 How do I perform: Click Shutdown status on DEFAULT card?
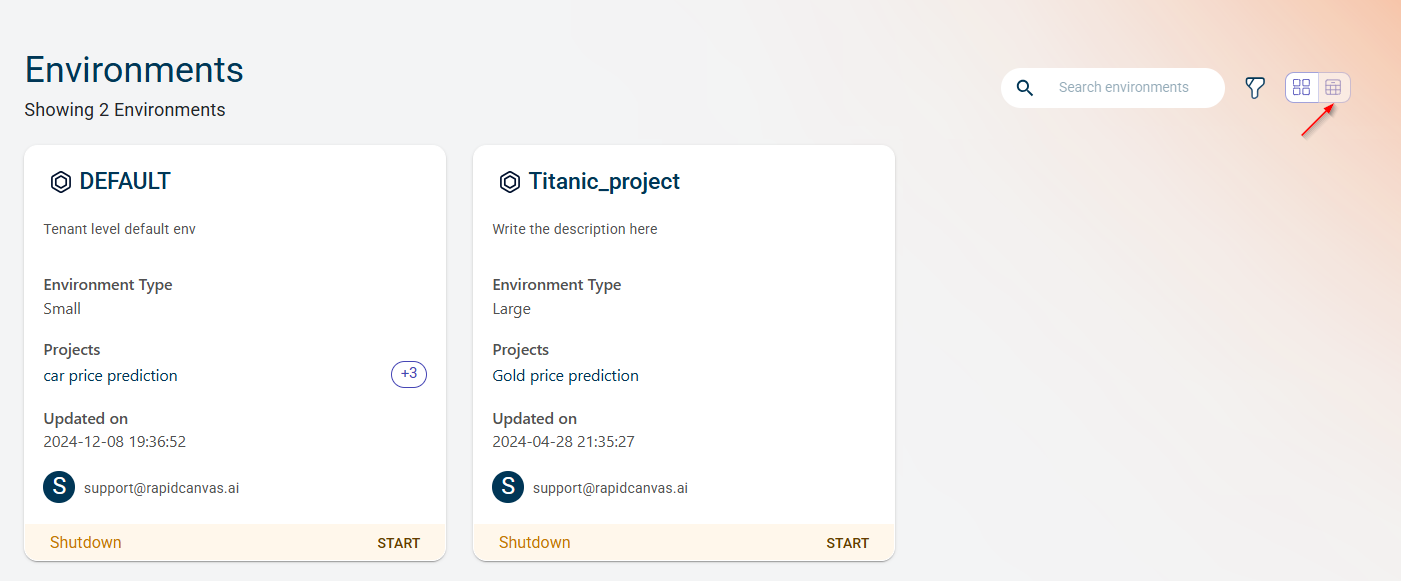[86, 543]
